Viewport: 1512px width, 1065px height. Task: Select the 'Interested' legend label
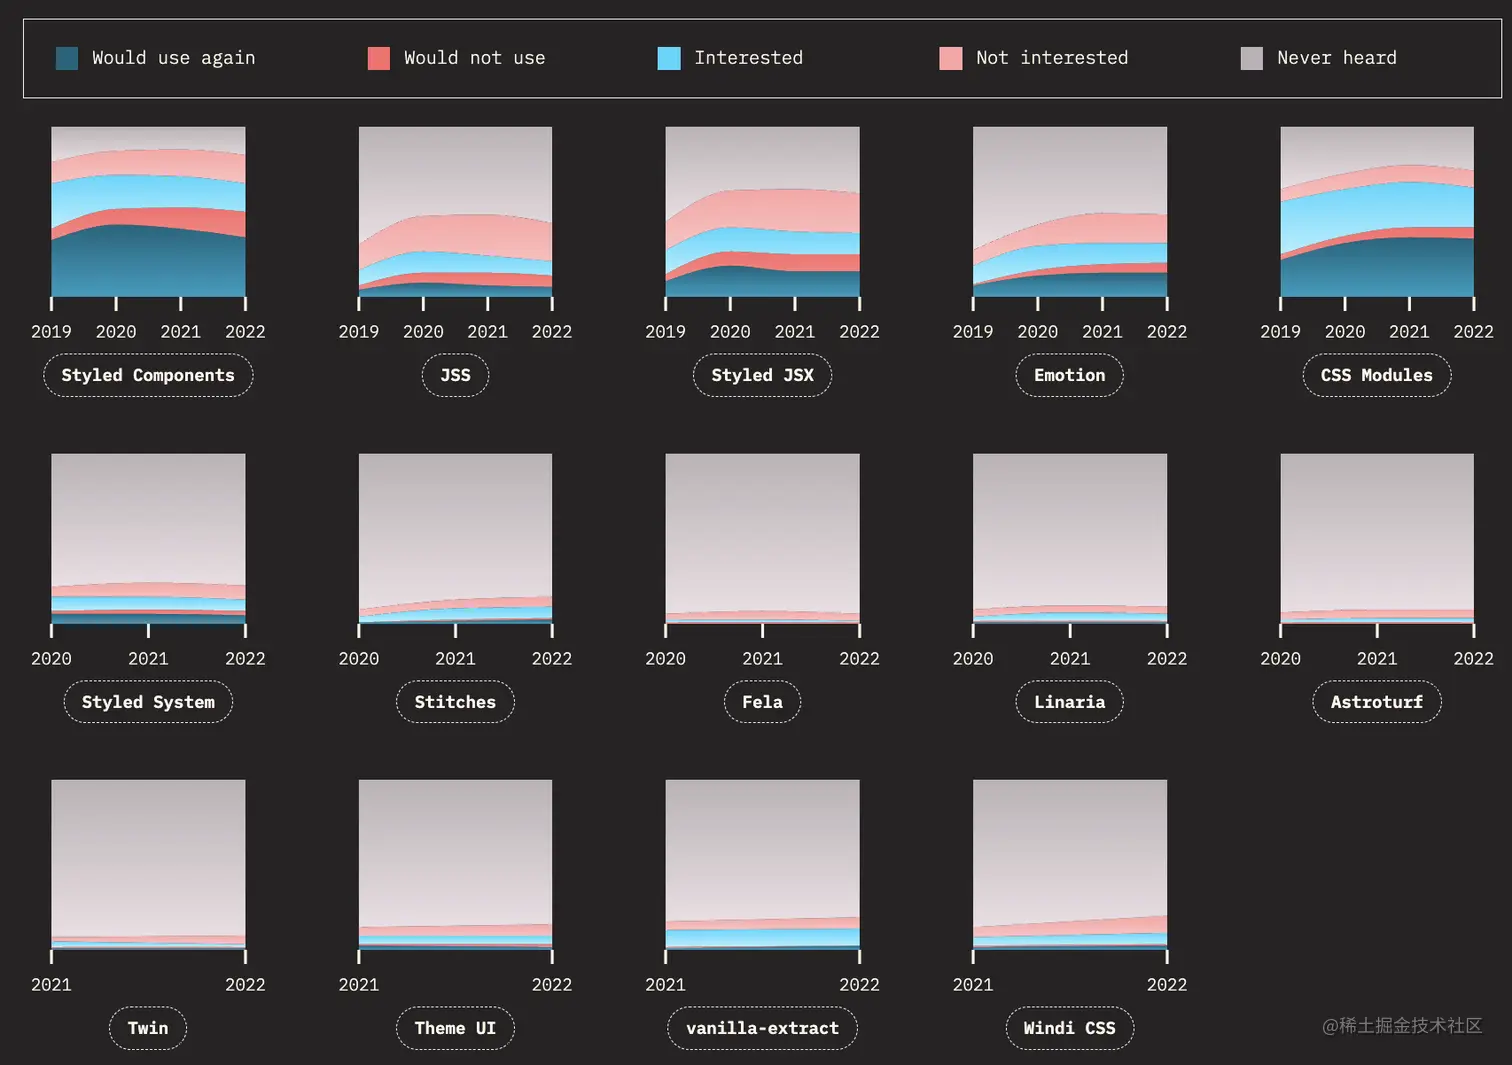[x=749, y=58]
